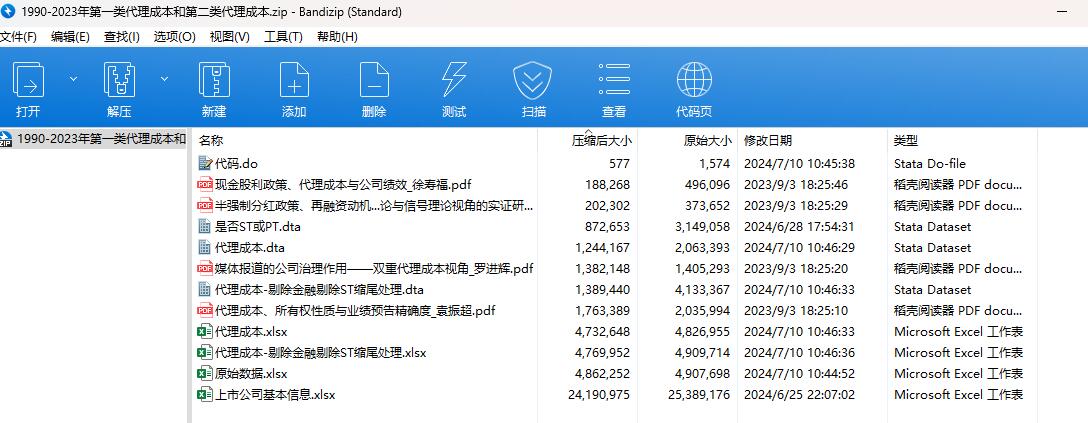Open the 查找(I) menu
Image resolution: width=1088 pixels, height=423 pixels.
tap(121, 37)
